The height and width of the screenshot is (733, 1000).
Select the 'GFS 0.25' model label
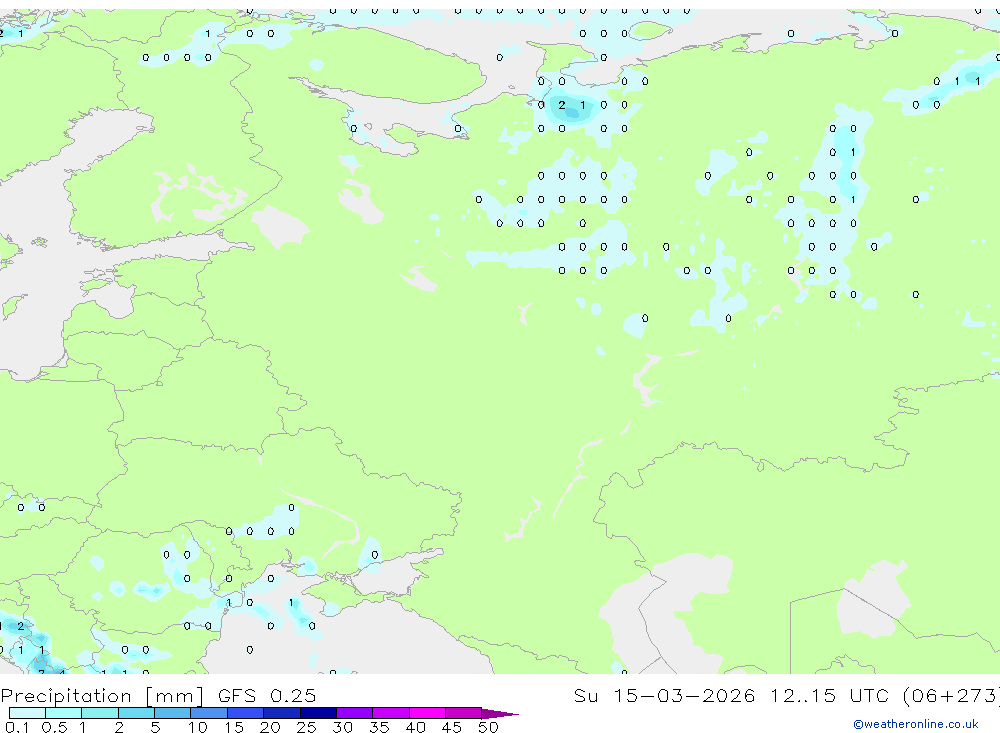[267, 695]
